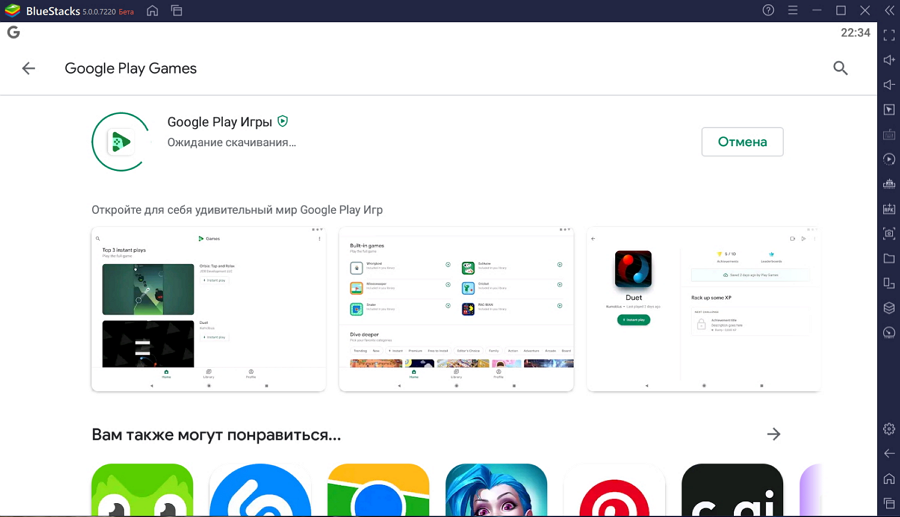Take a screenshot using sidebar icon
The width and height of the screenshot is (900, 517).
point(889,234)
